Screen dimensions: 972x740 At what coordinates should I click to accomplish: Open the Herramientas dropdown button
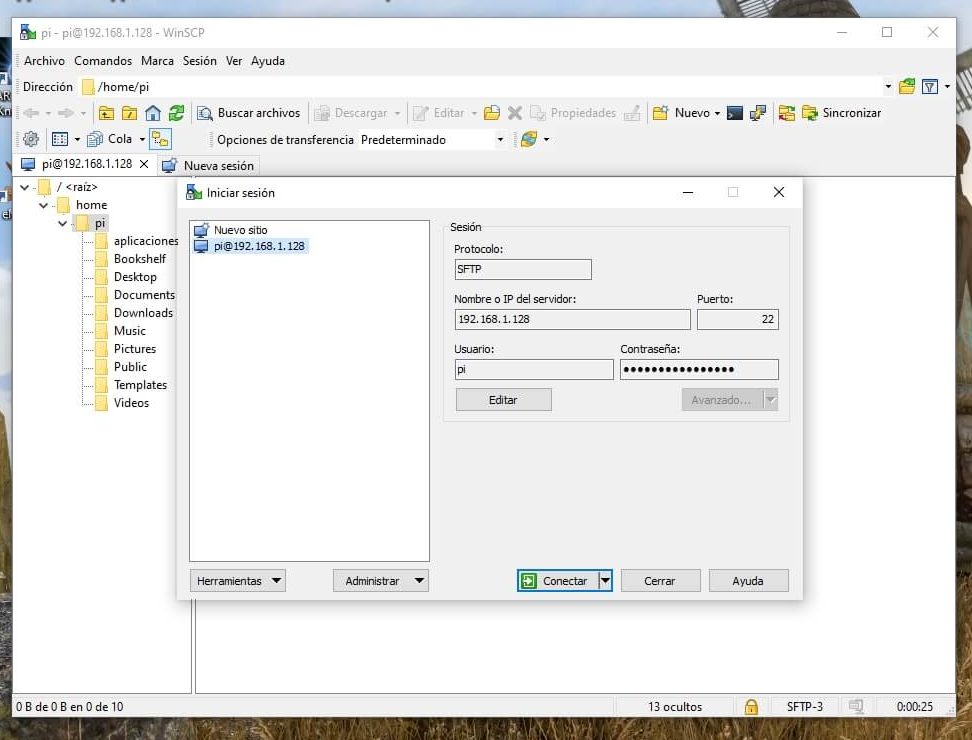[x=237, y=581]
